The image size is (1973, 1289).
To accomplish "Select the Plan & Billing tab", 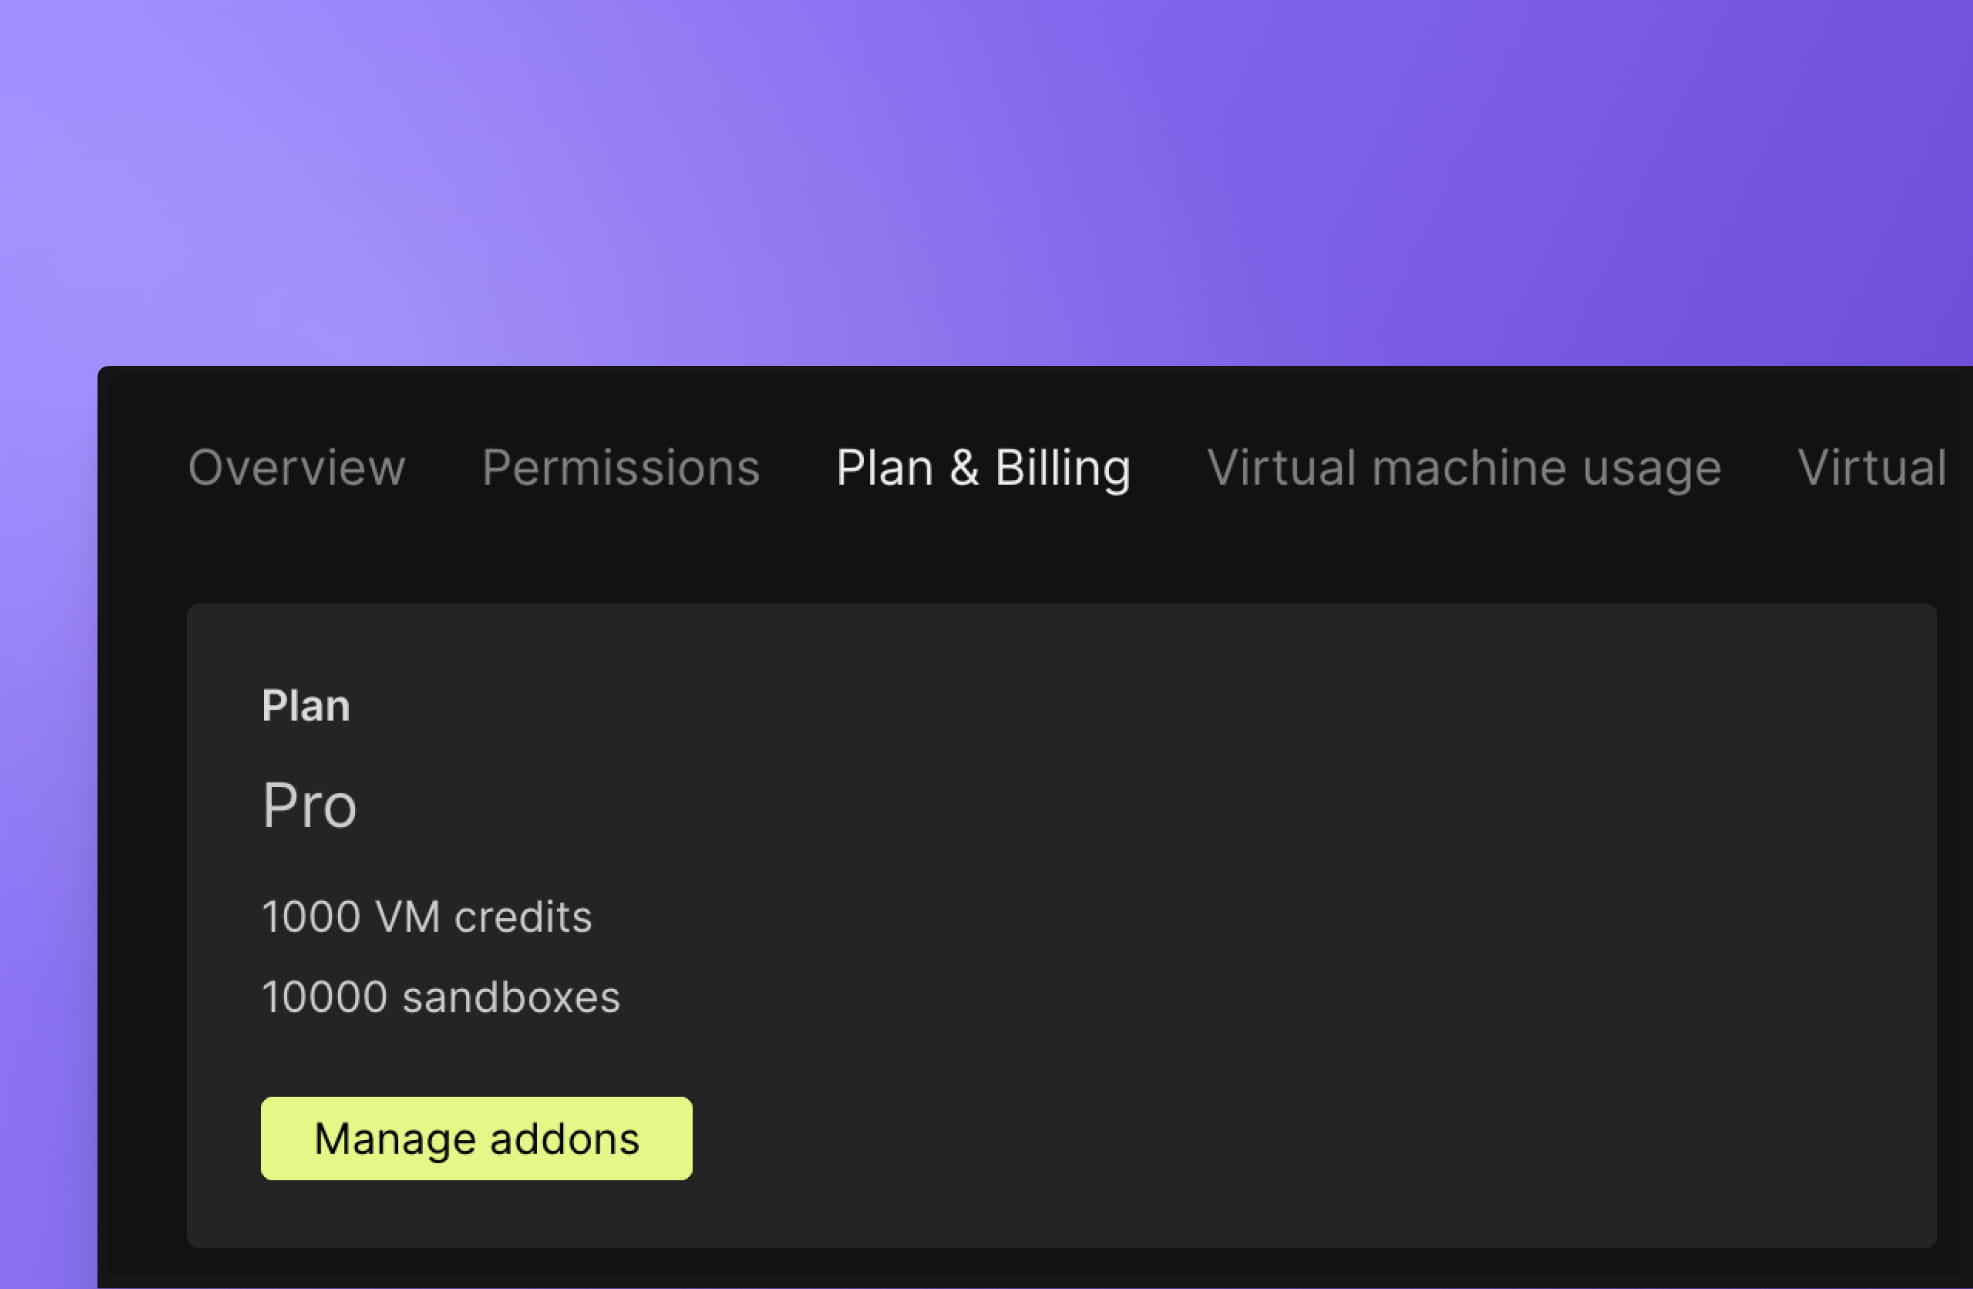I will point(982,468).
